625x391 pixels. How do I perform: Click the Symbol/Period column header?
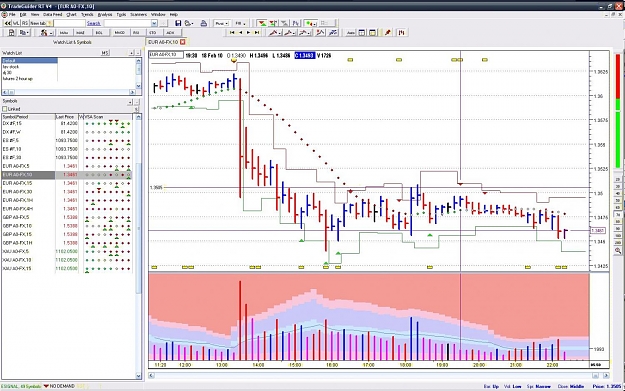click(x=28, y=117)
